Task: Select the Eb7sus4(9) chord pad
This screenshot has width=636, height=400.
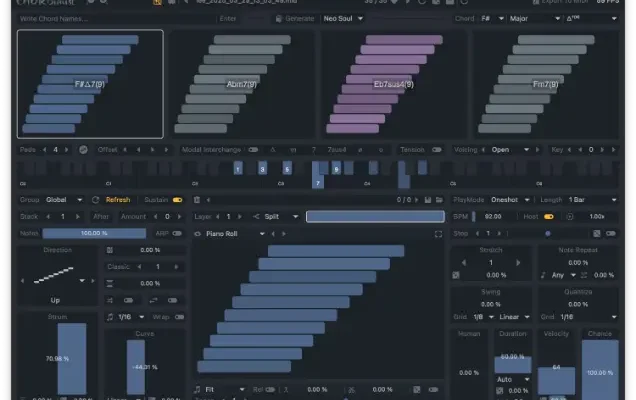Action: click(x=397, y=83)
